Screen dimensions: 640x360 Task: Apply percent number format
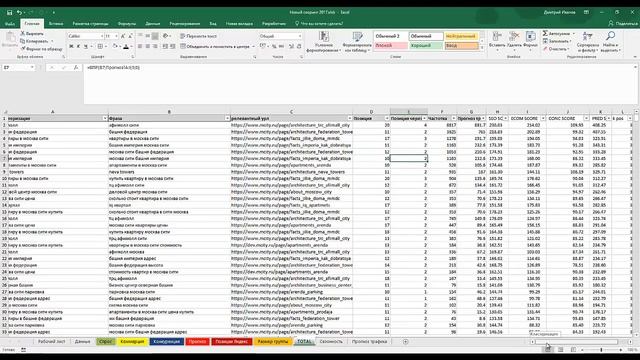[274, 47]
